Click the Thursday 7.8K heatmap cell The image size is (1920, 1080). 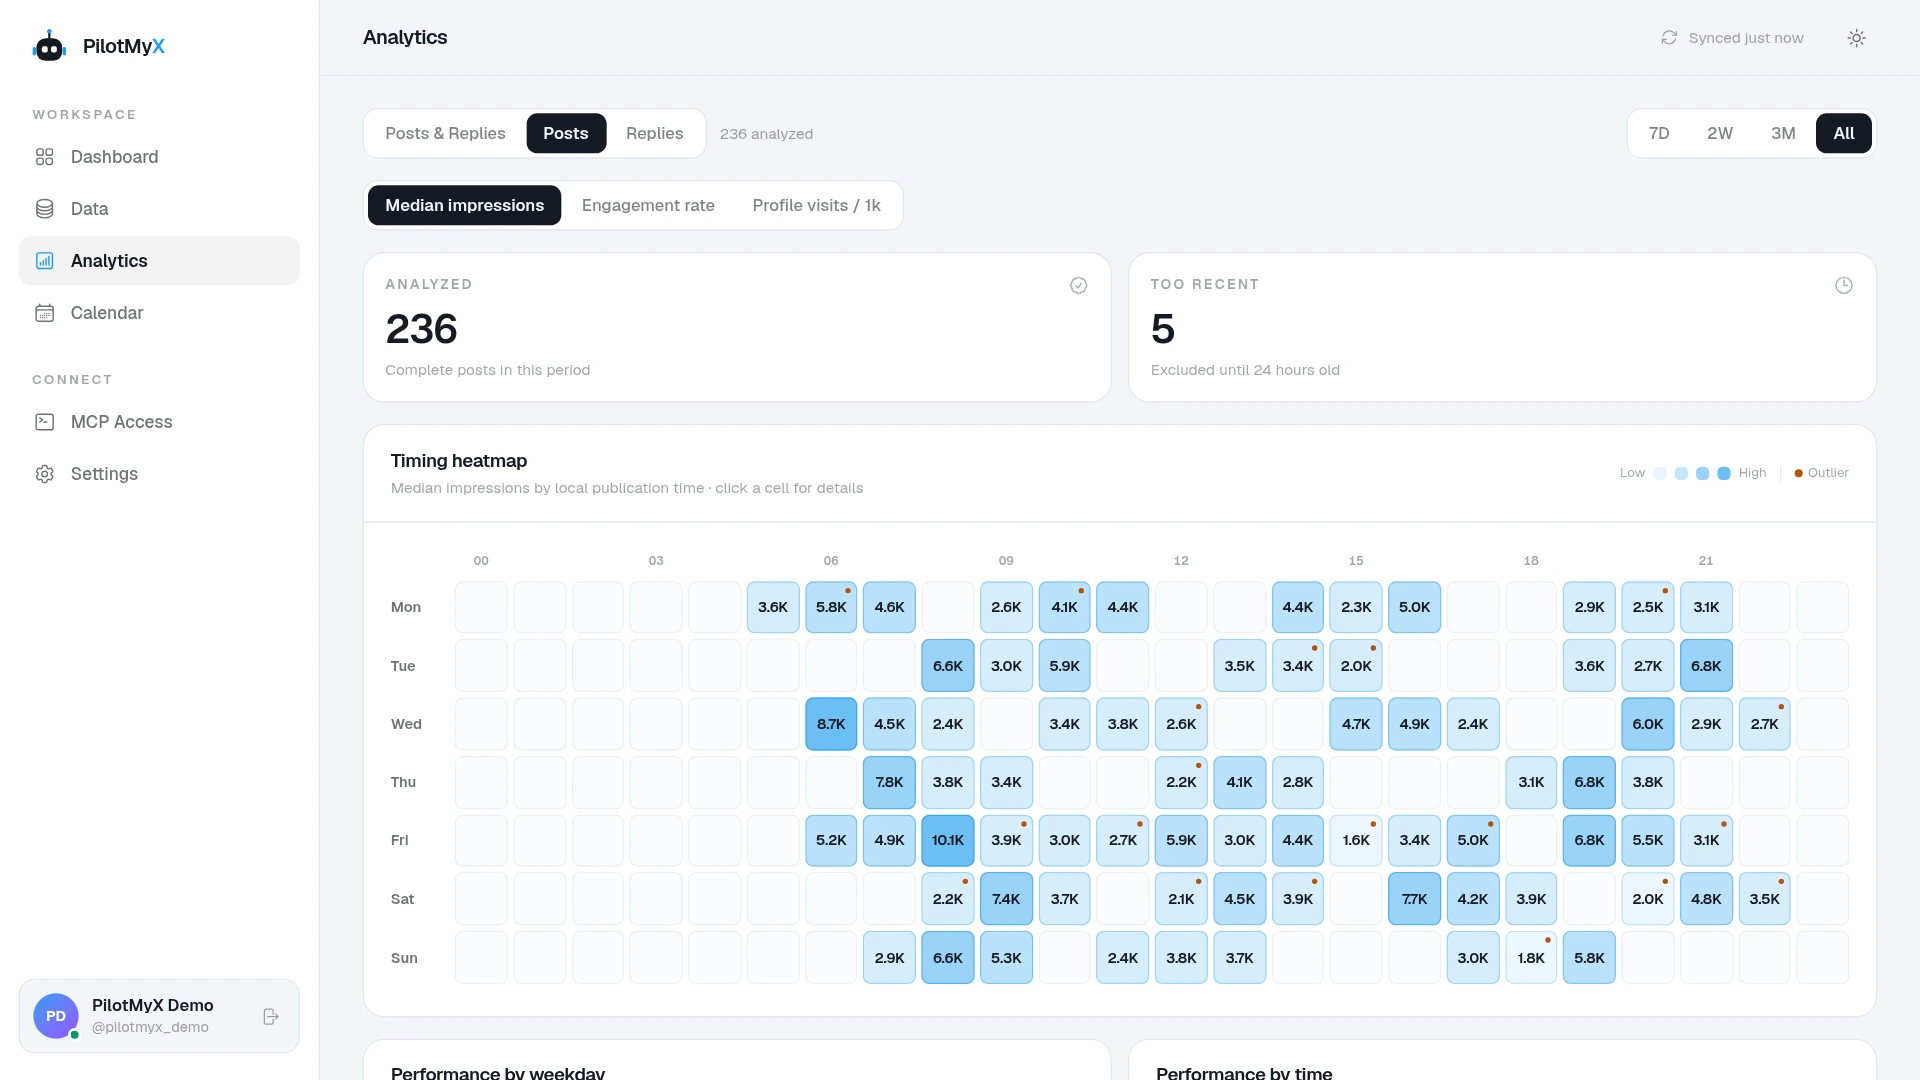click(889, 783)
